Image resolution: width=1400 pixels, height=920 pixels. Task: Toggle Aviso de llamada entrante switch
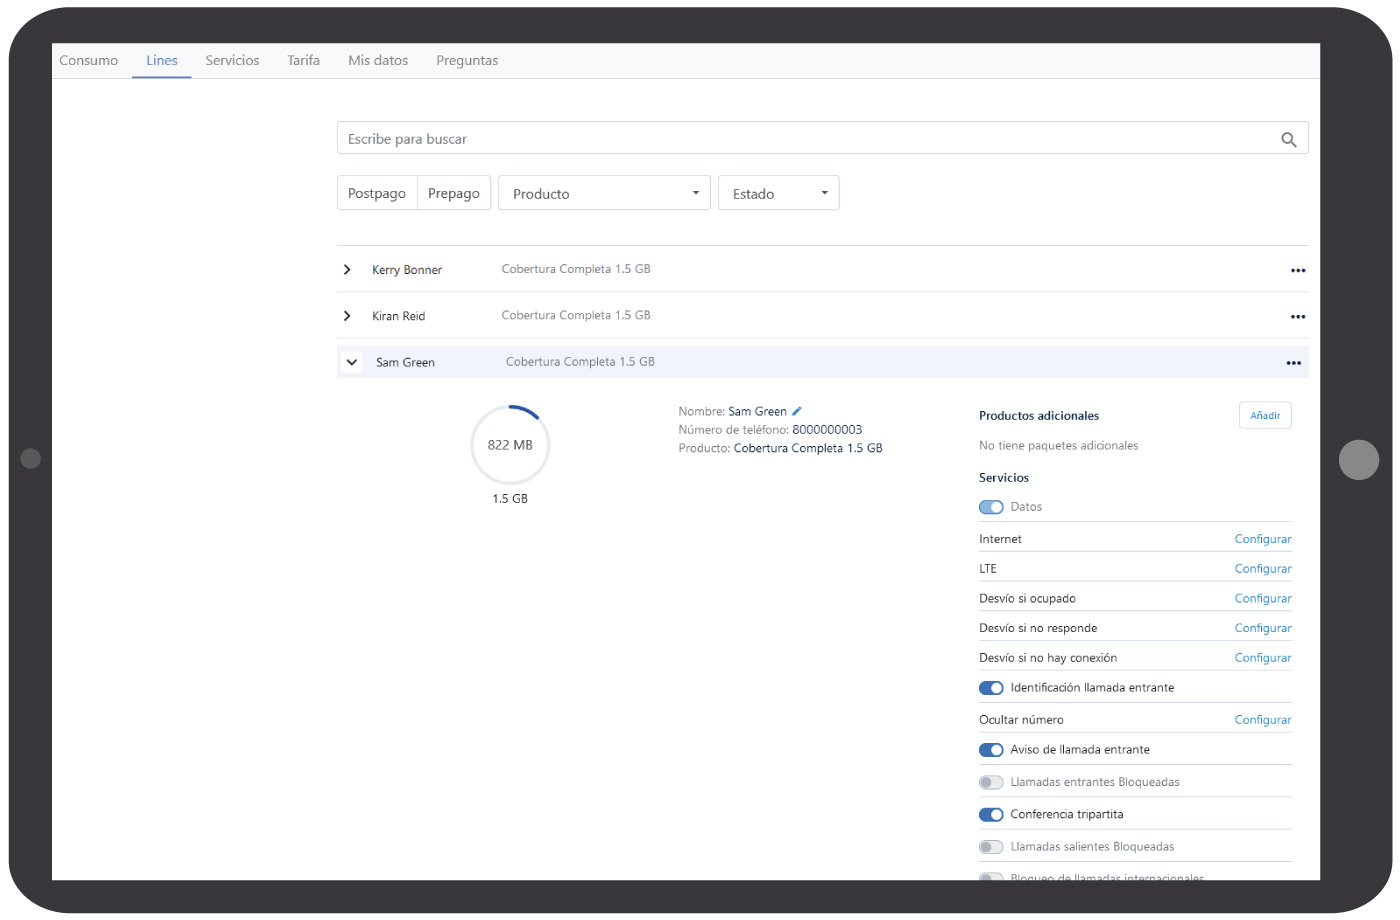tap(991, 750)
